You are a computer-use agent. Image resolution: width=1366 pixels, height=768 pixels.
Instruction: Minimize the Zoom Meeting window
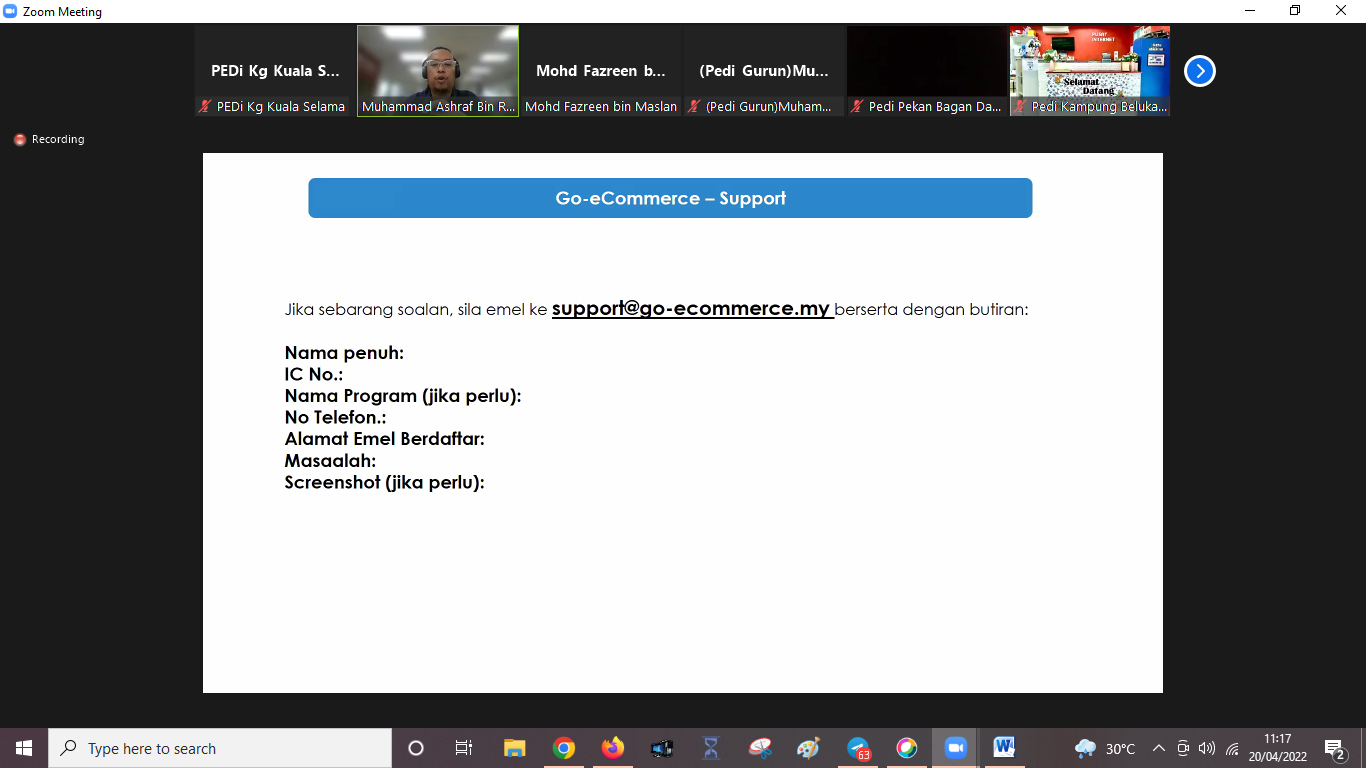coord(1250,11)
